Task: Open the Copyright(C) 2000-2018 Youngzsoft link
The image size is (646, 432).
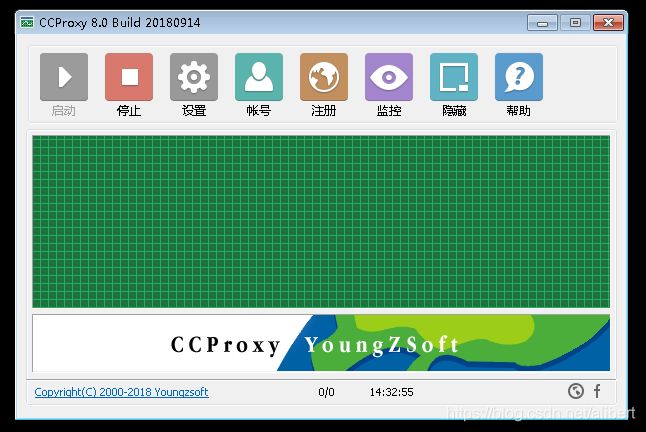Action: [x=121, y=392]
